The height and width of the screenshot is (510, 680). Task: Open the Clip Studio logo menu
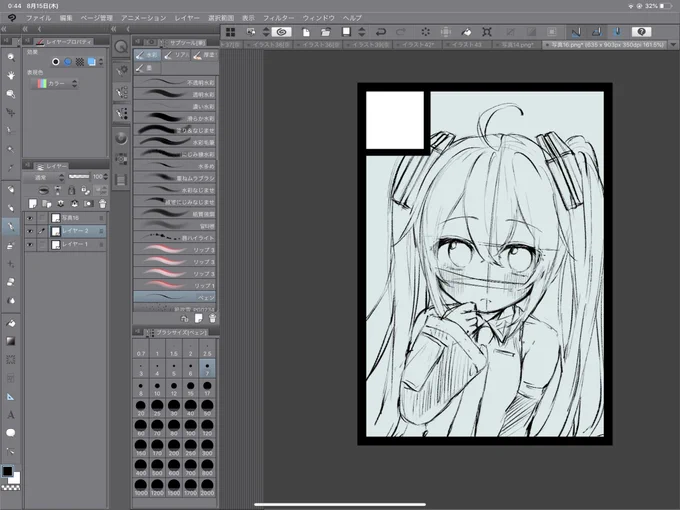pyautogui.click(x=12, y=18)
